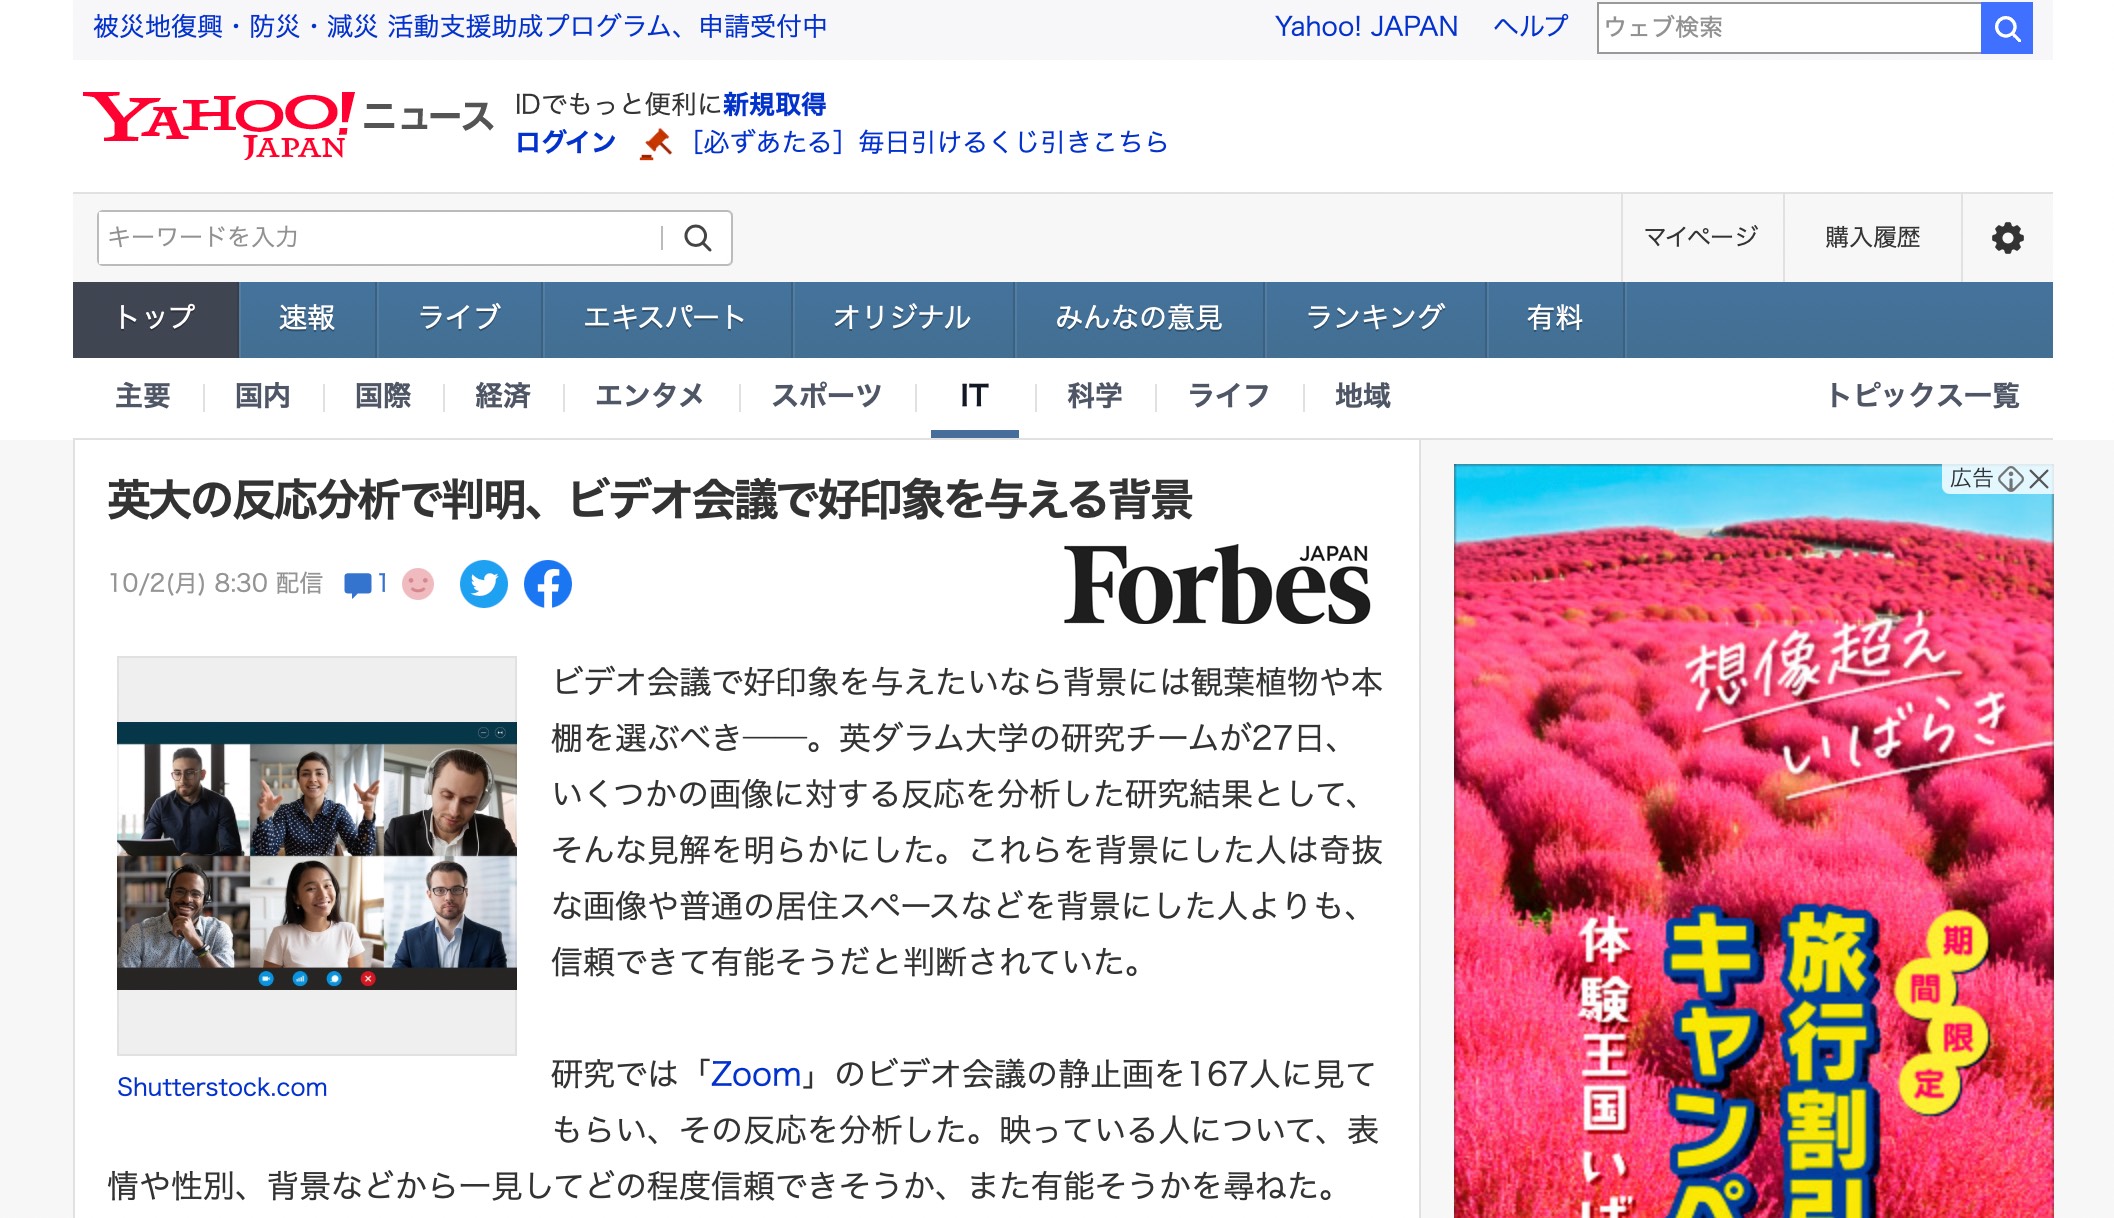Select the 速報 navigation tab
The image size is (2114, 1218).
point(307,319)
